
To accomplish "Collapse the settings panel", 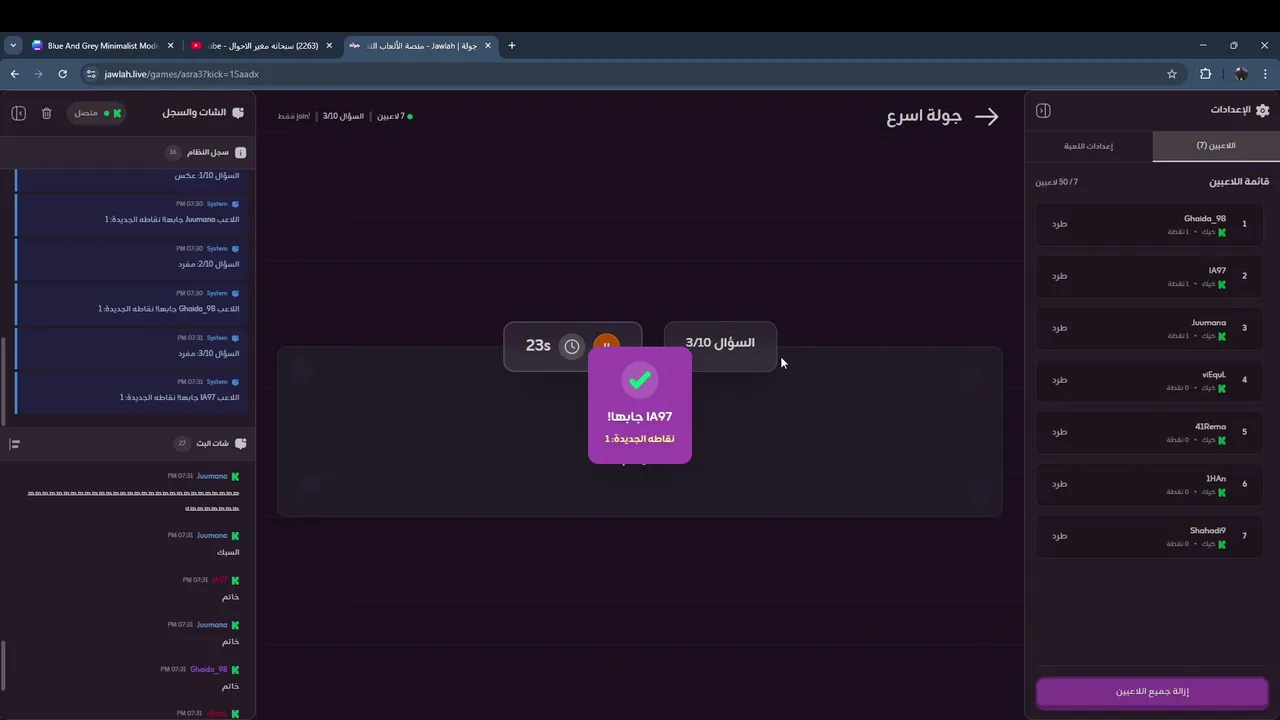I will [x=1043, y=110].
